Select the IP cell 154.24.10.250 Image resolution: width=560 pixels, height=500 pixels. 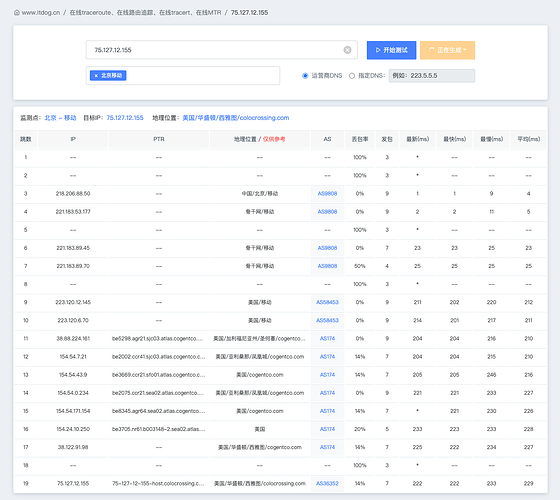point(73,429)
